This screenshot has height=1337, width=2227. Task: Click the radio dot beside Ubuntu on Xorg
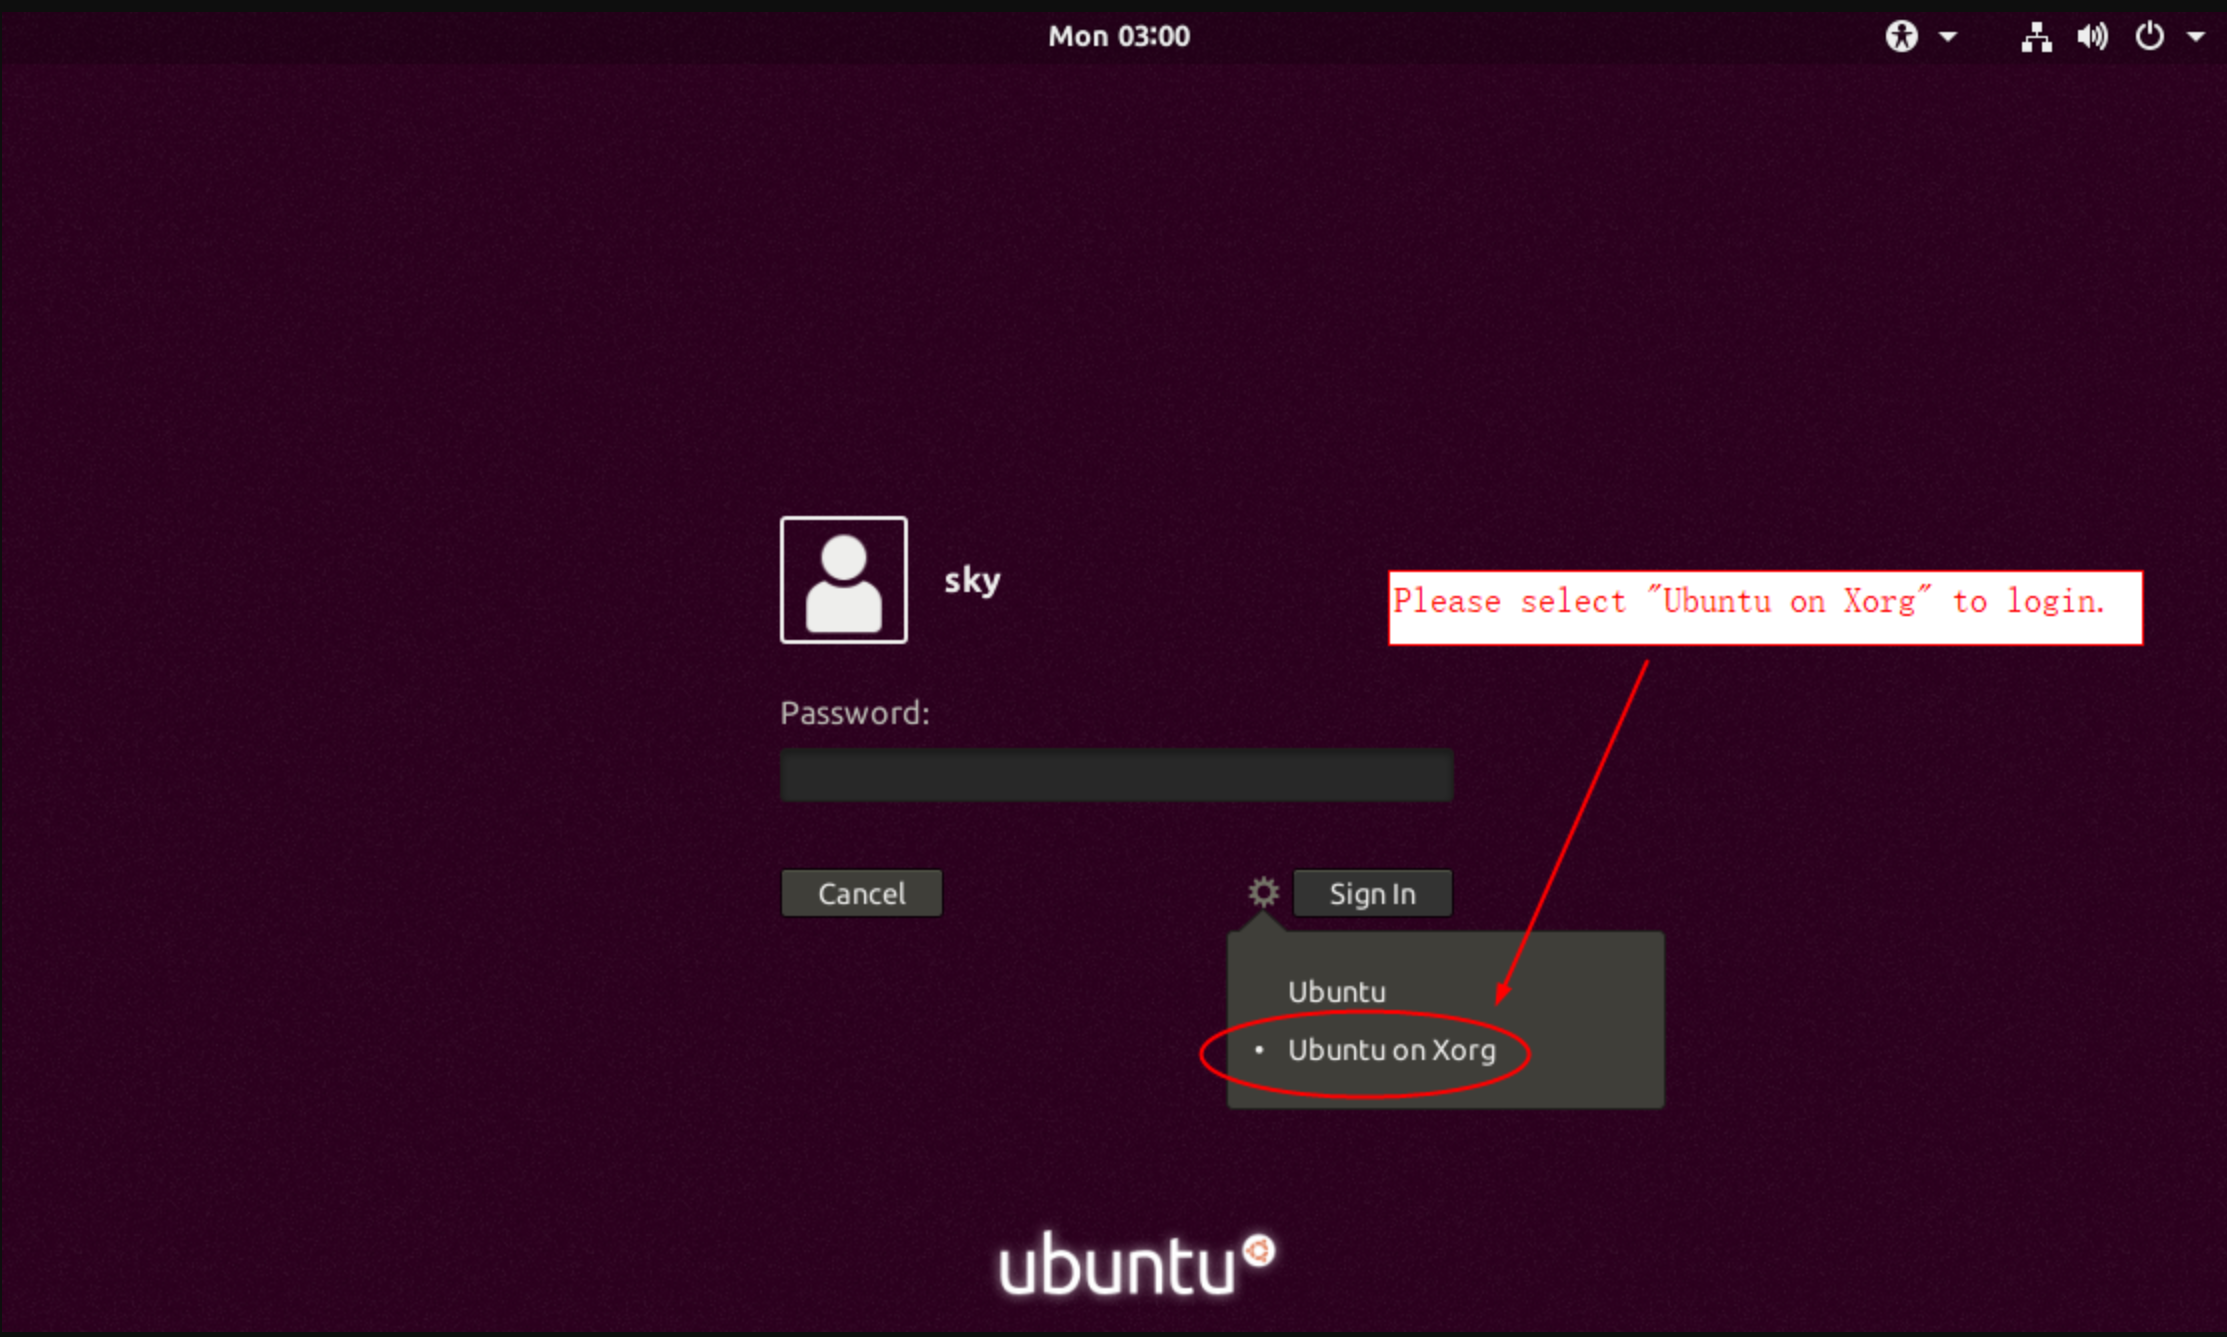[x=1259, y=1051]
